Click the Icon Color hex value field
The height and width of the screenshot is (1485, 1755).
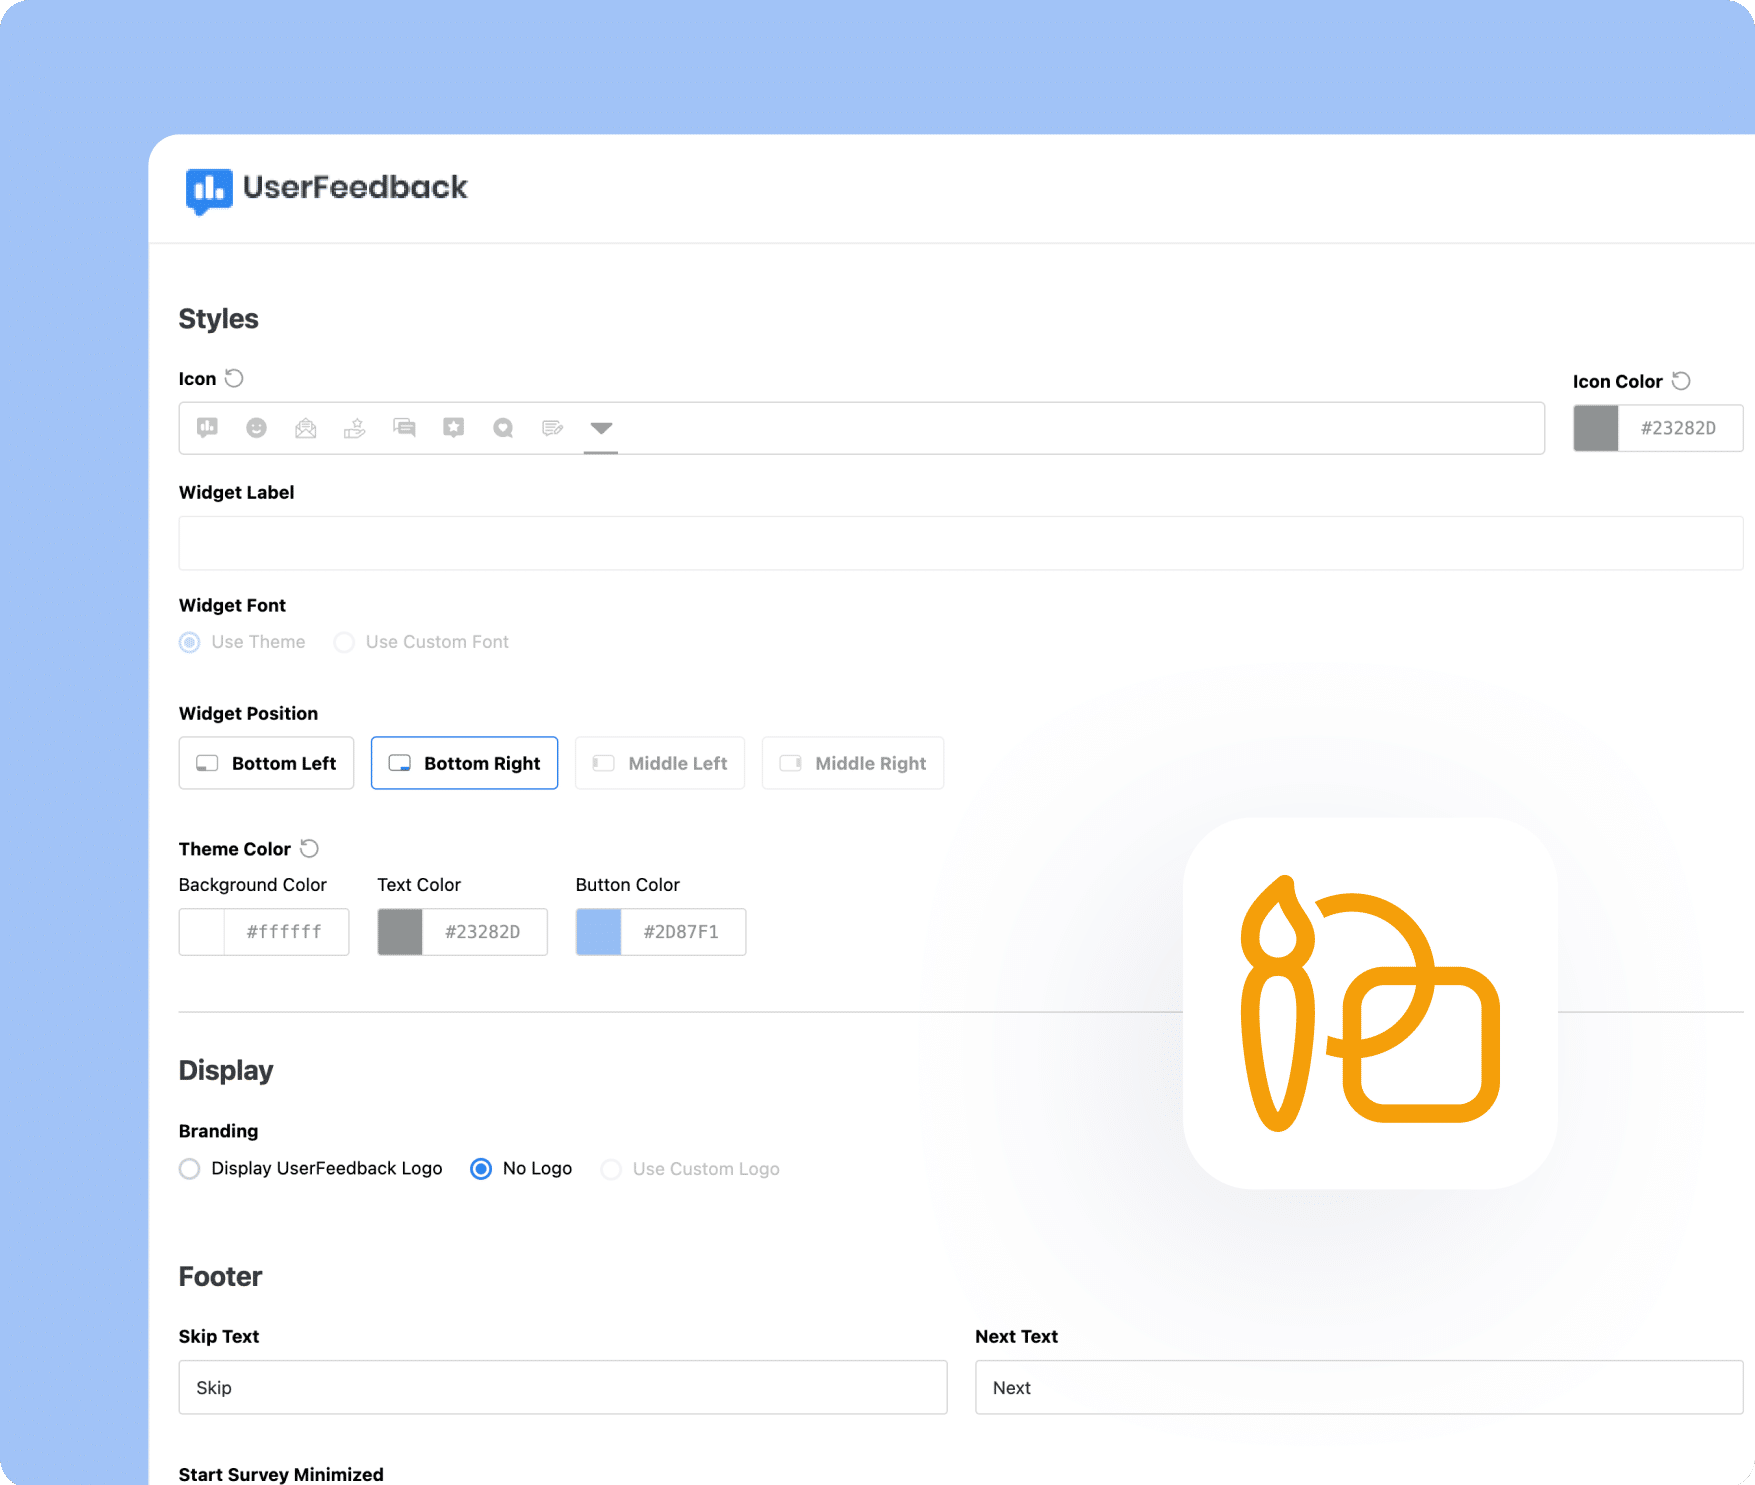(1680, 428)
